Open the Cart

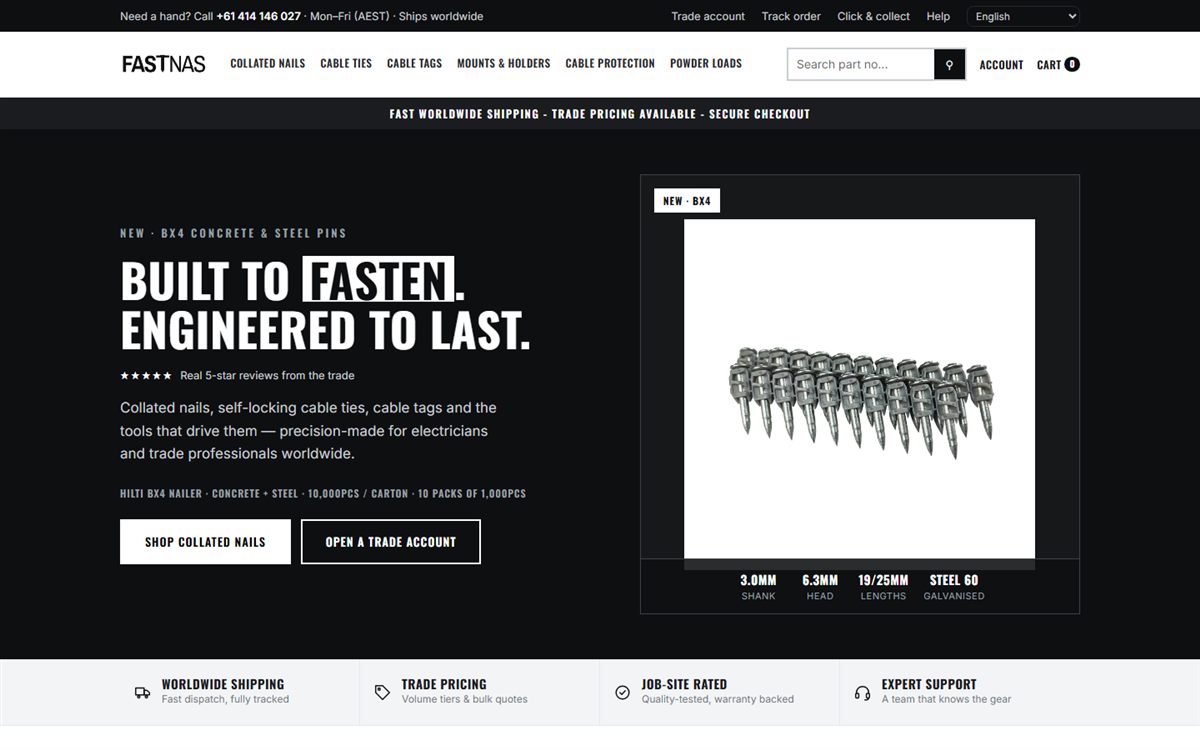[1058, 65]
